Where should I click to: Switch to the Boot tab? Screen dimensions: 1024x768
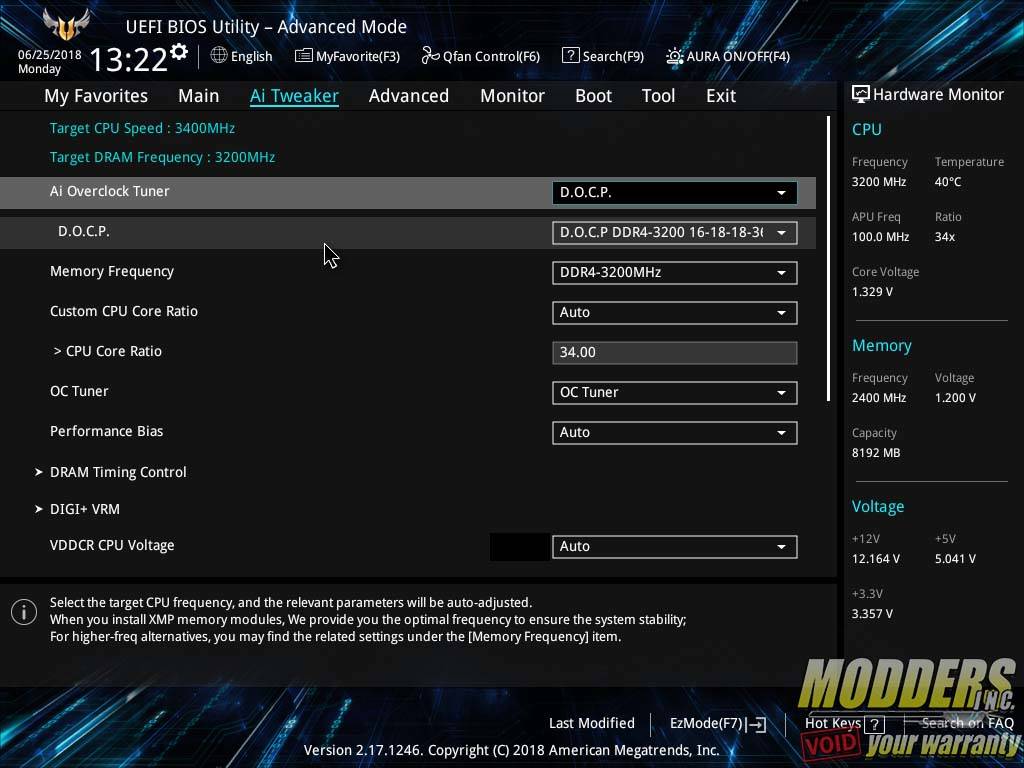pos(593,96)
